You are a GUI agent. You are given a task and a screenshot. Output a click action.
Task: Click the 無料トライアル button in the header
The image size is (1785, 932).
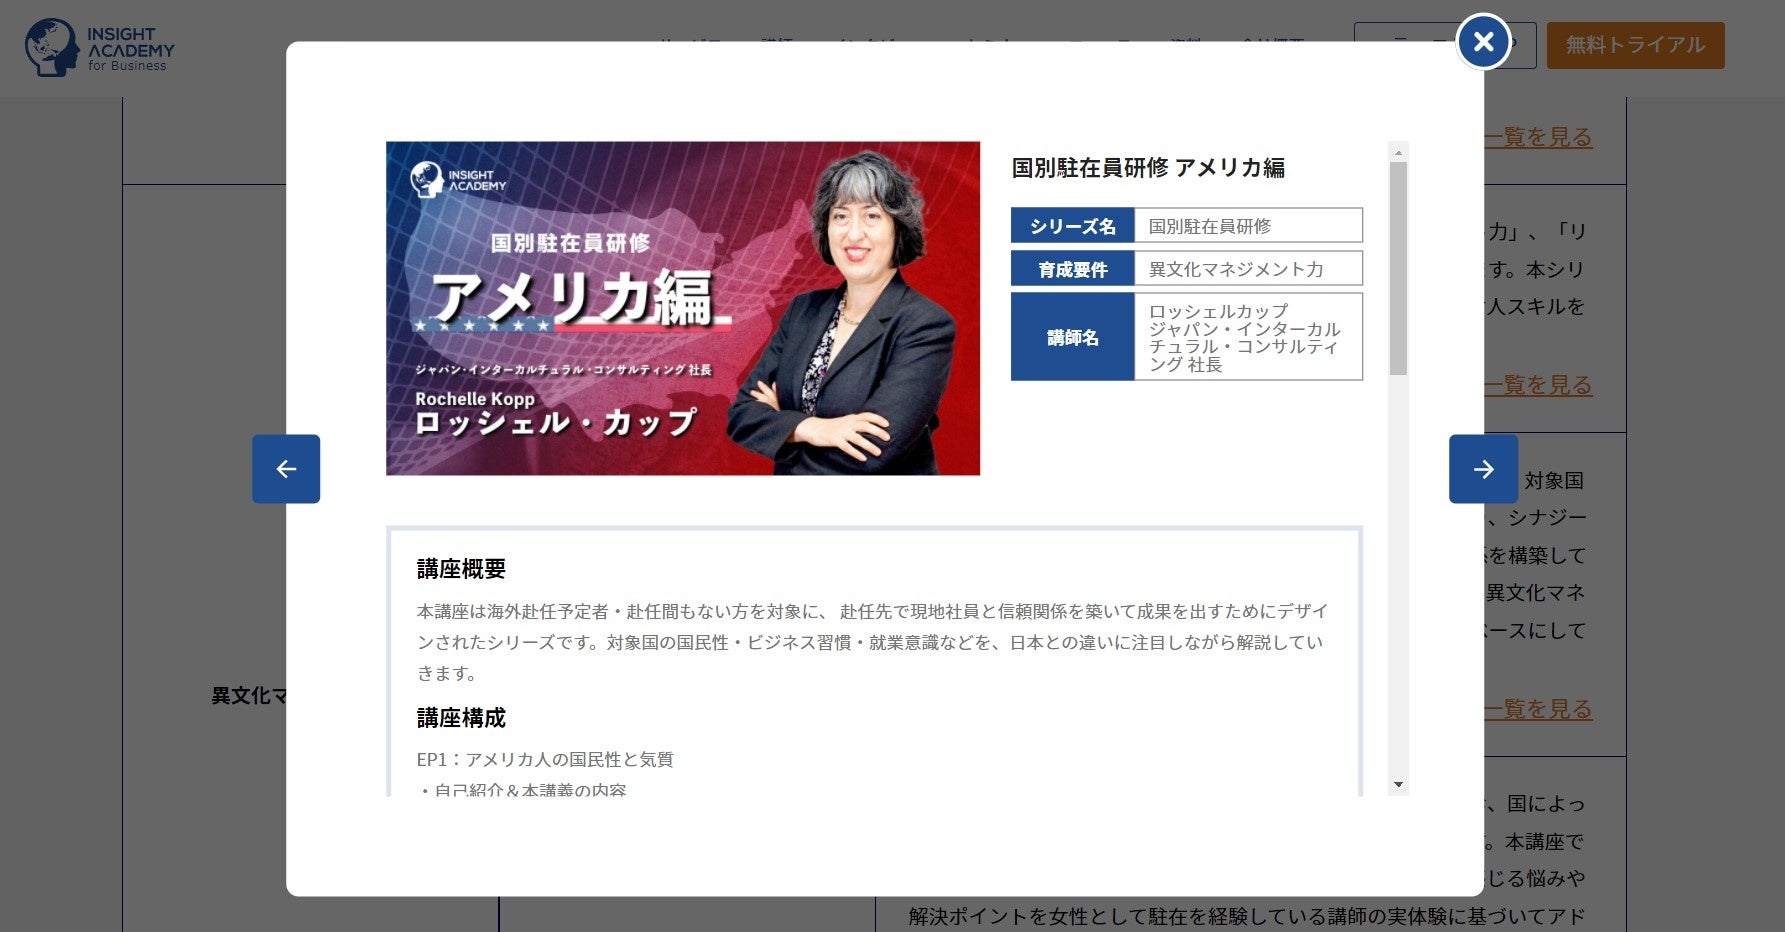tap(1635, 45)
